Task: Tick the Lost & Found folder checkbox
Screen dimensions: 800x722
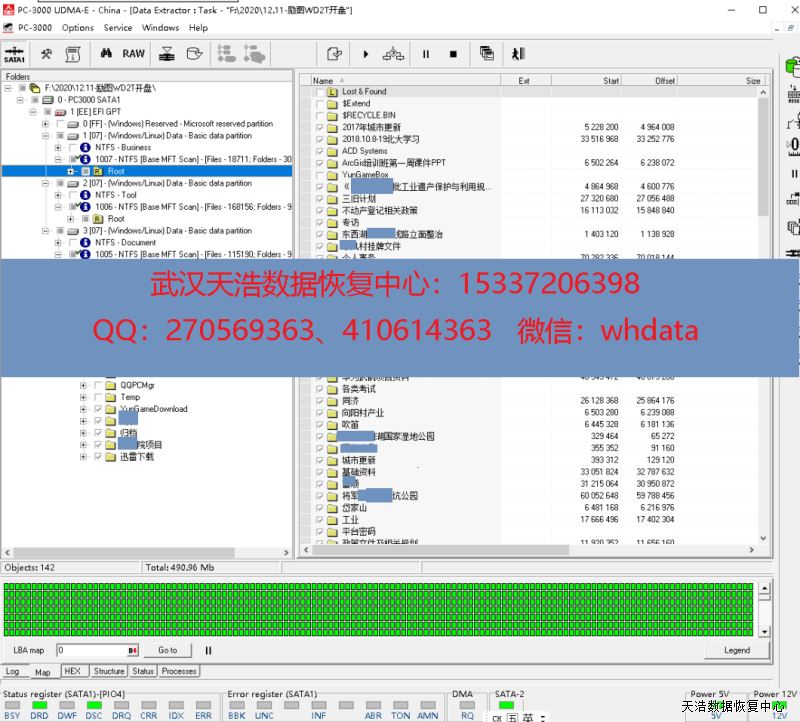Action: pos(320,92)
